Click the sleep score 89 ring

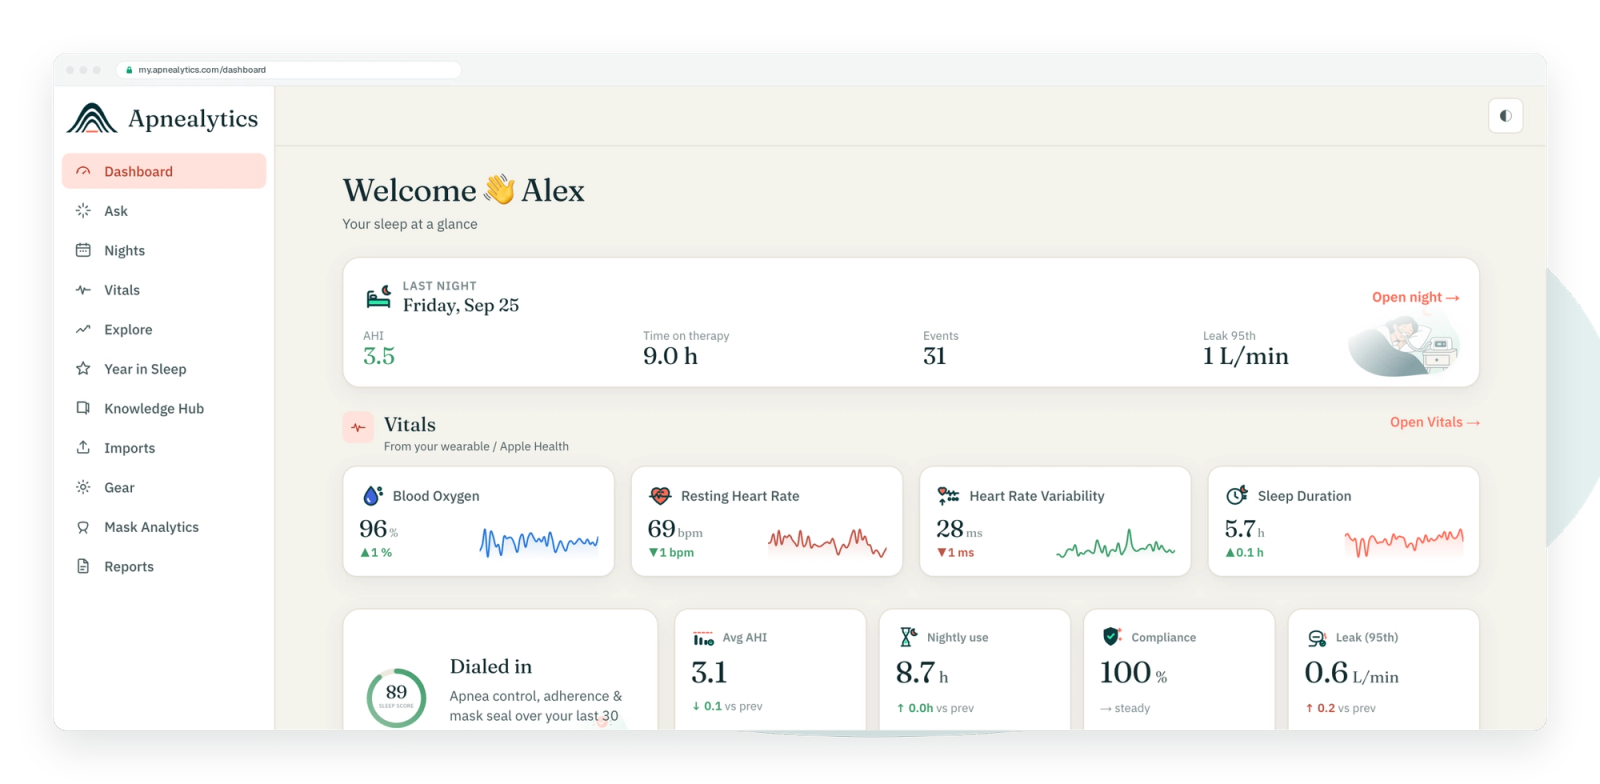pyautogui.click(x=396, y=697)
